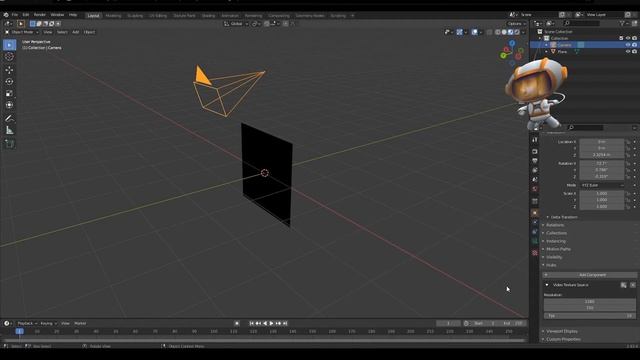Play the animation in reverse
640x360 pixels.
[x=265, y=323]
